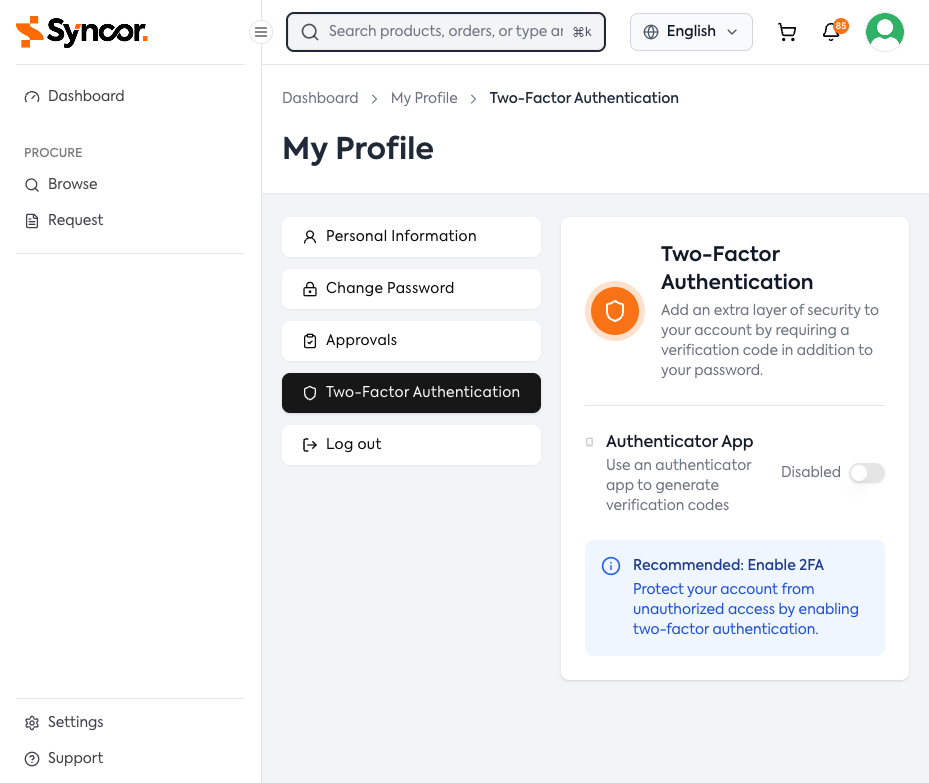
Task: Open the shopping cart icon
Action: (x=787, y=31)
